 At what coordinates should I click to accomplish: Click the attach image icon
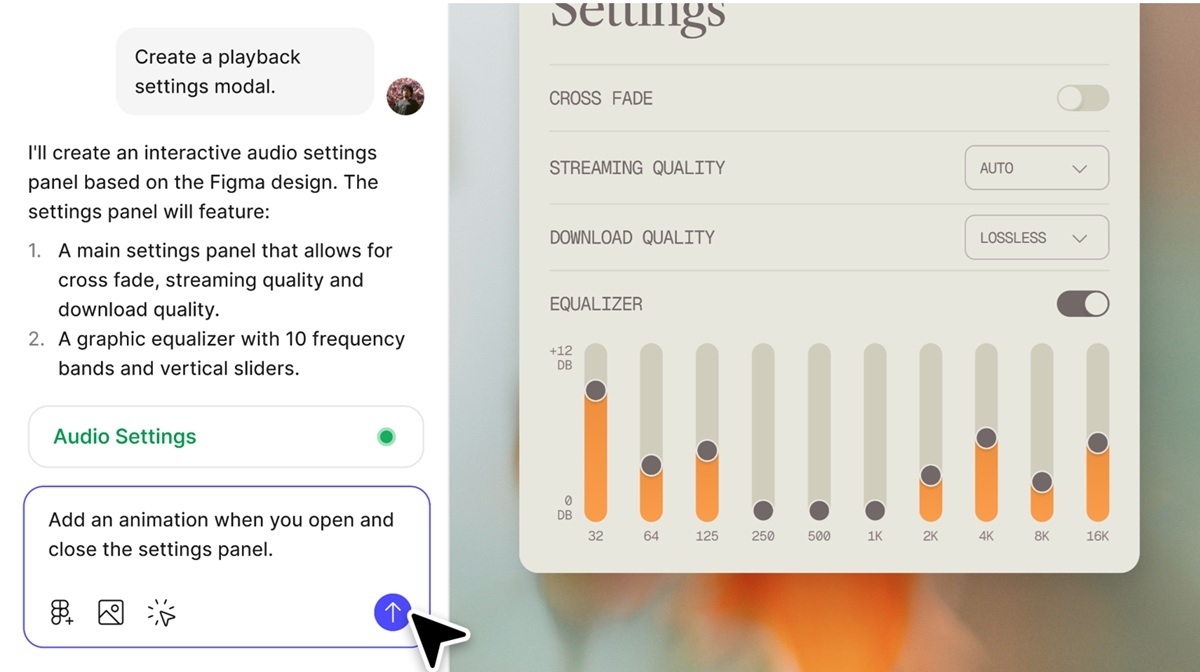click(111, 612)
